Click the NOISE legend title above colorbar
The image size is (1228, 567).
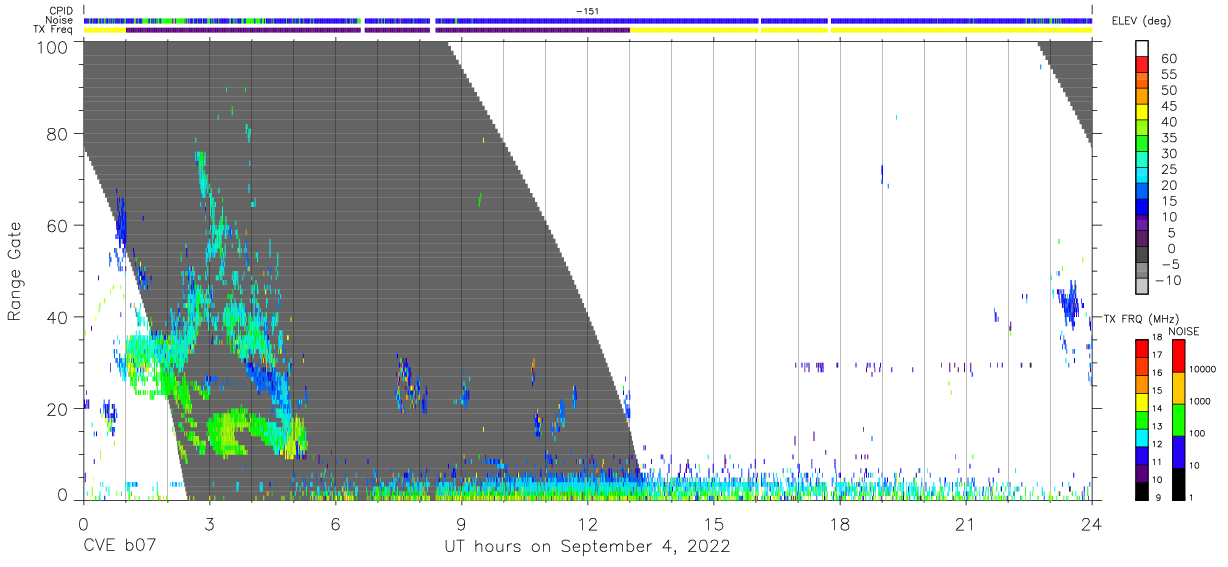(x=1185, y=331)
